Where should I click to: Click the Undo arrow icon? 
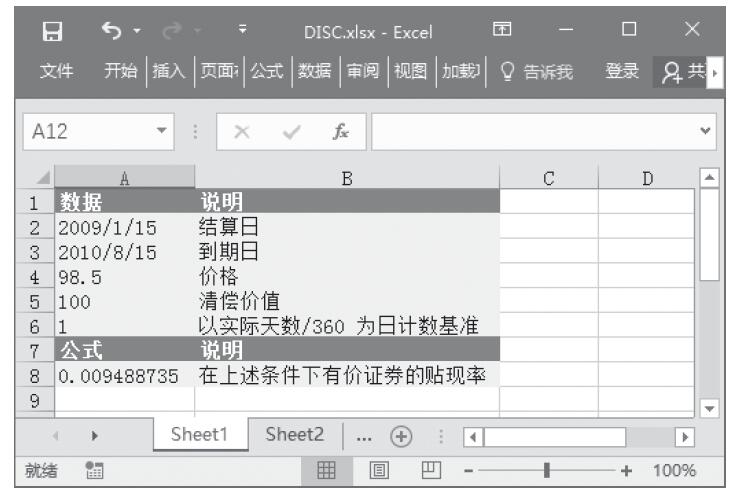click(110, 32)
